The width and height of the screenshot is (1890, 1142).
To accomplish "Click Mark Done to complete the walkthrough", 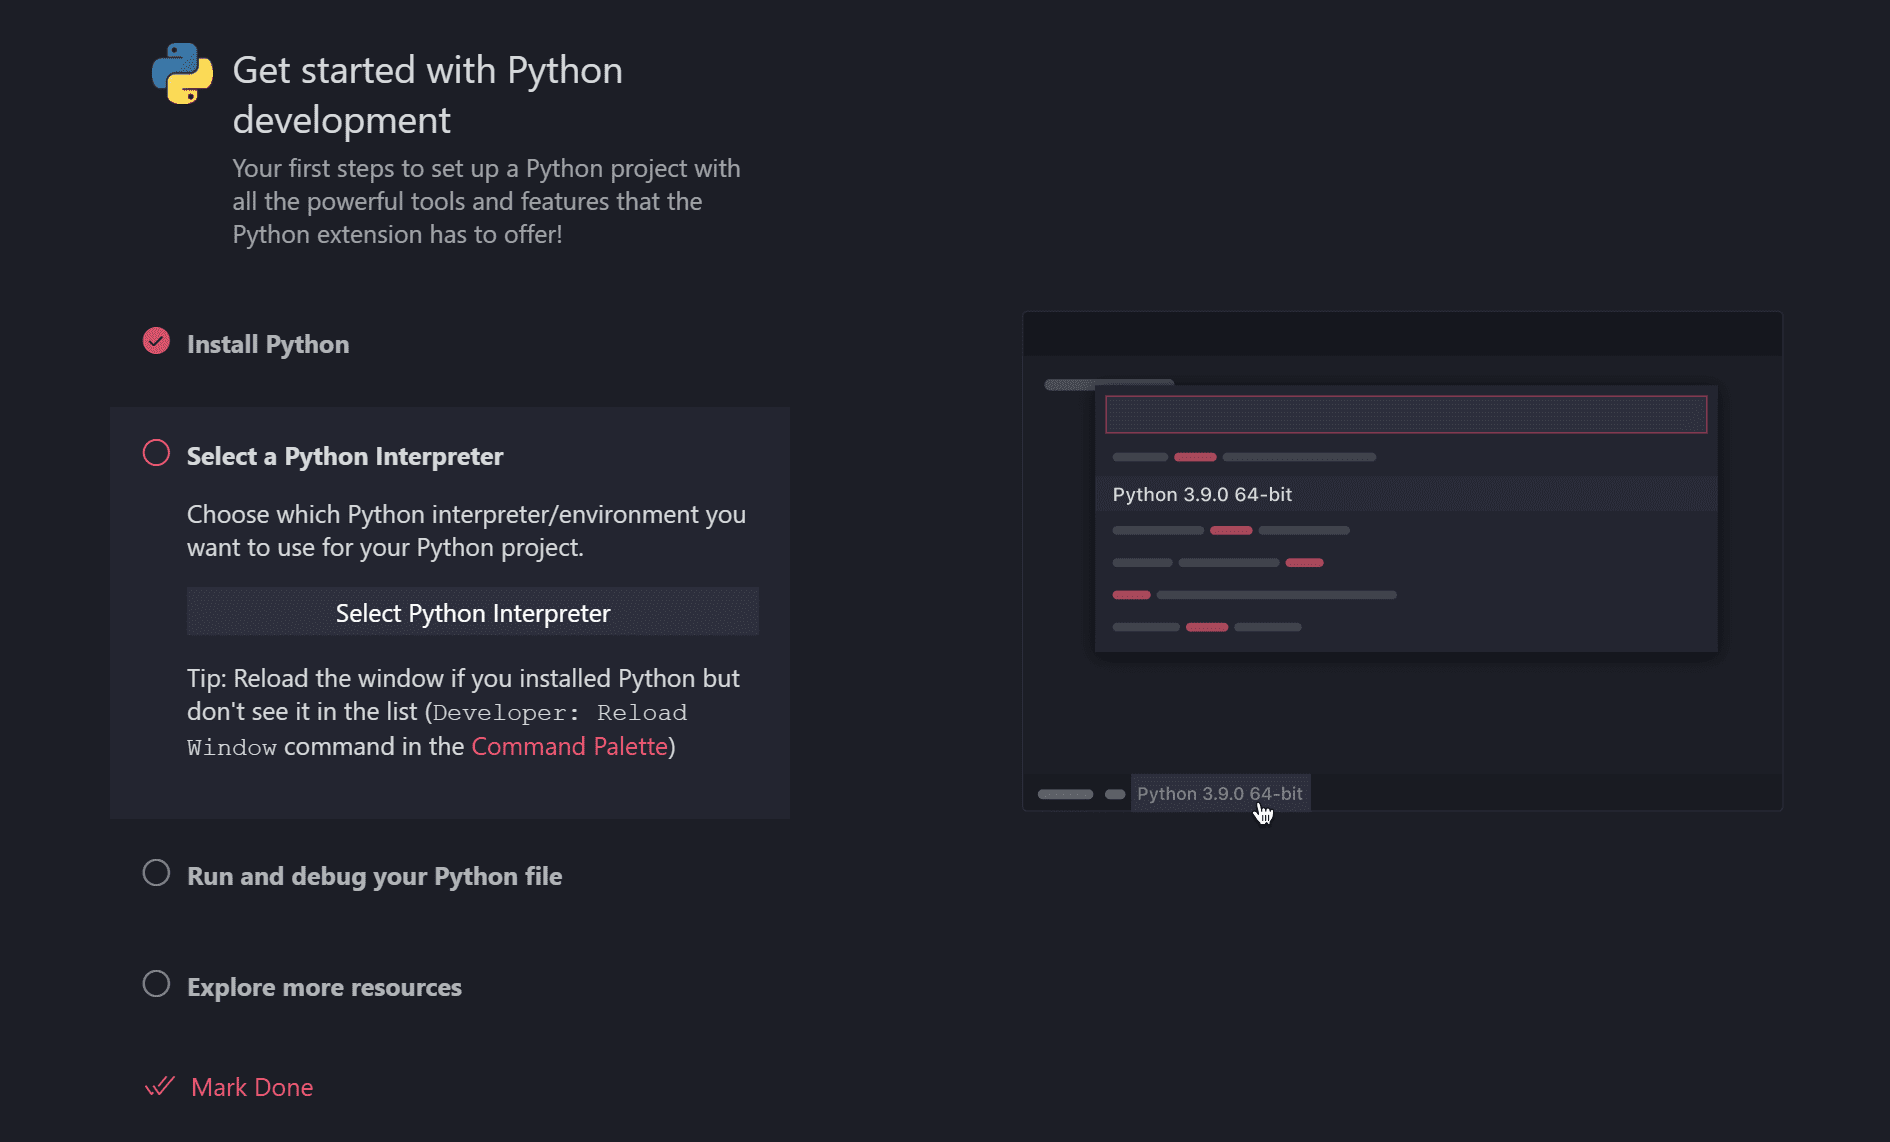I will 252,1087.
